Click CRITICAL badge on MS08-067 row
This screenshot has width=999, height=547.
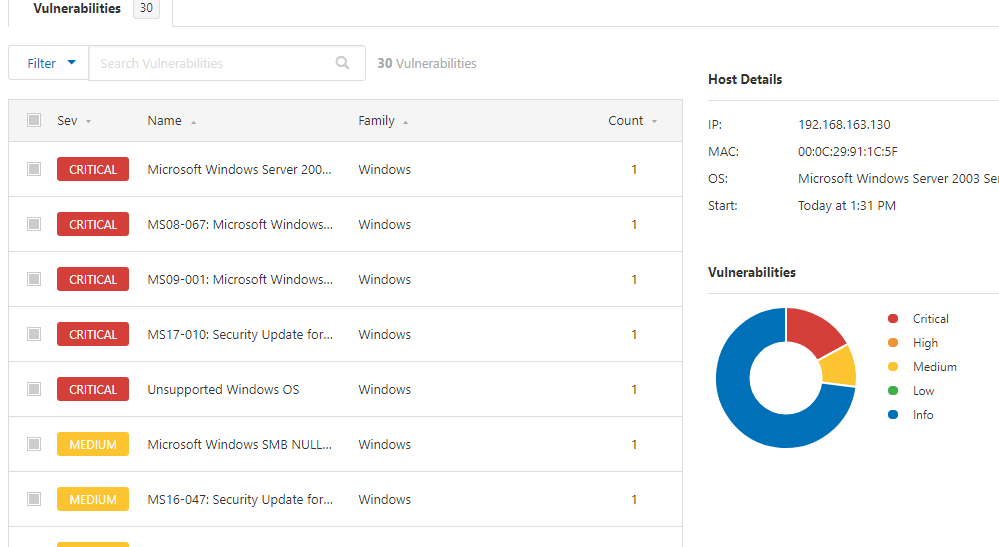coord(92,224)
